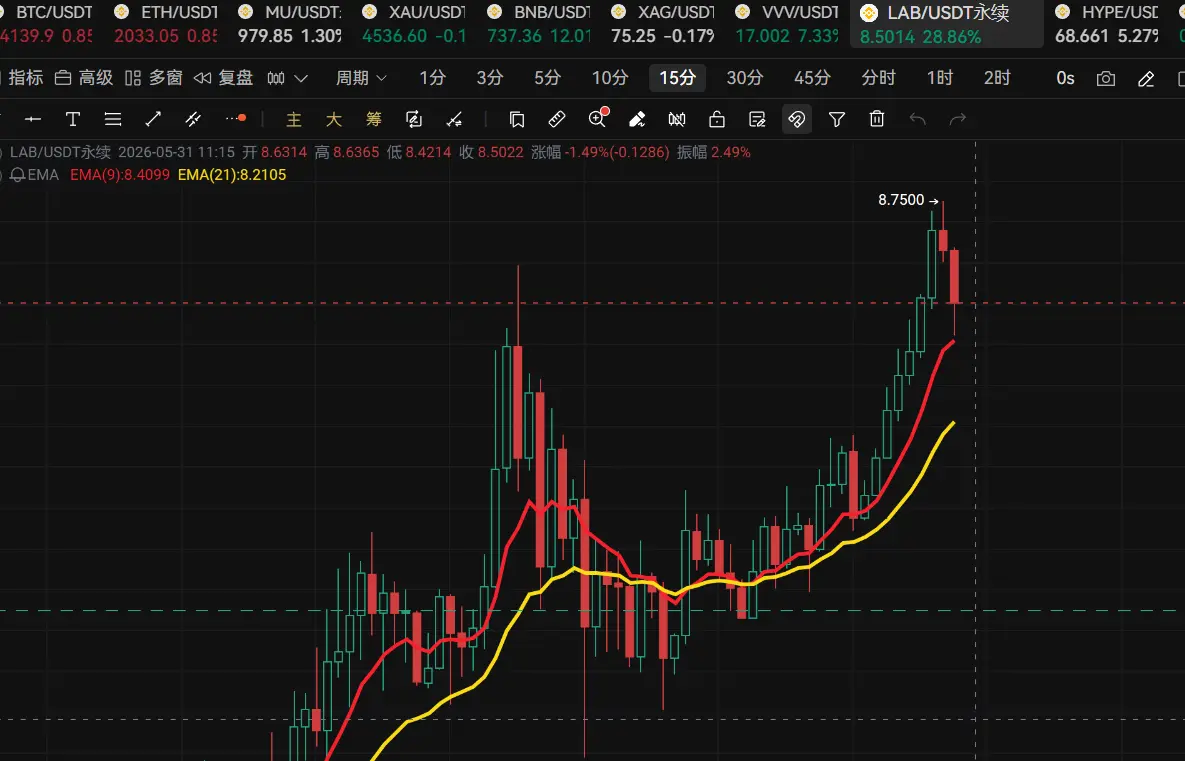Image resolution: width=1185 pixels, height=761 pixels.
Task: Open the 多窗 multi-window layout
Action: click(154, 78)
